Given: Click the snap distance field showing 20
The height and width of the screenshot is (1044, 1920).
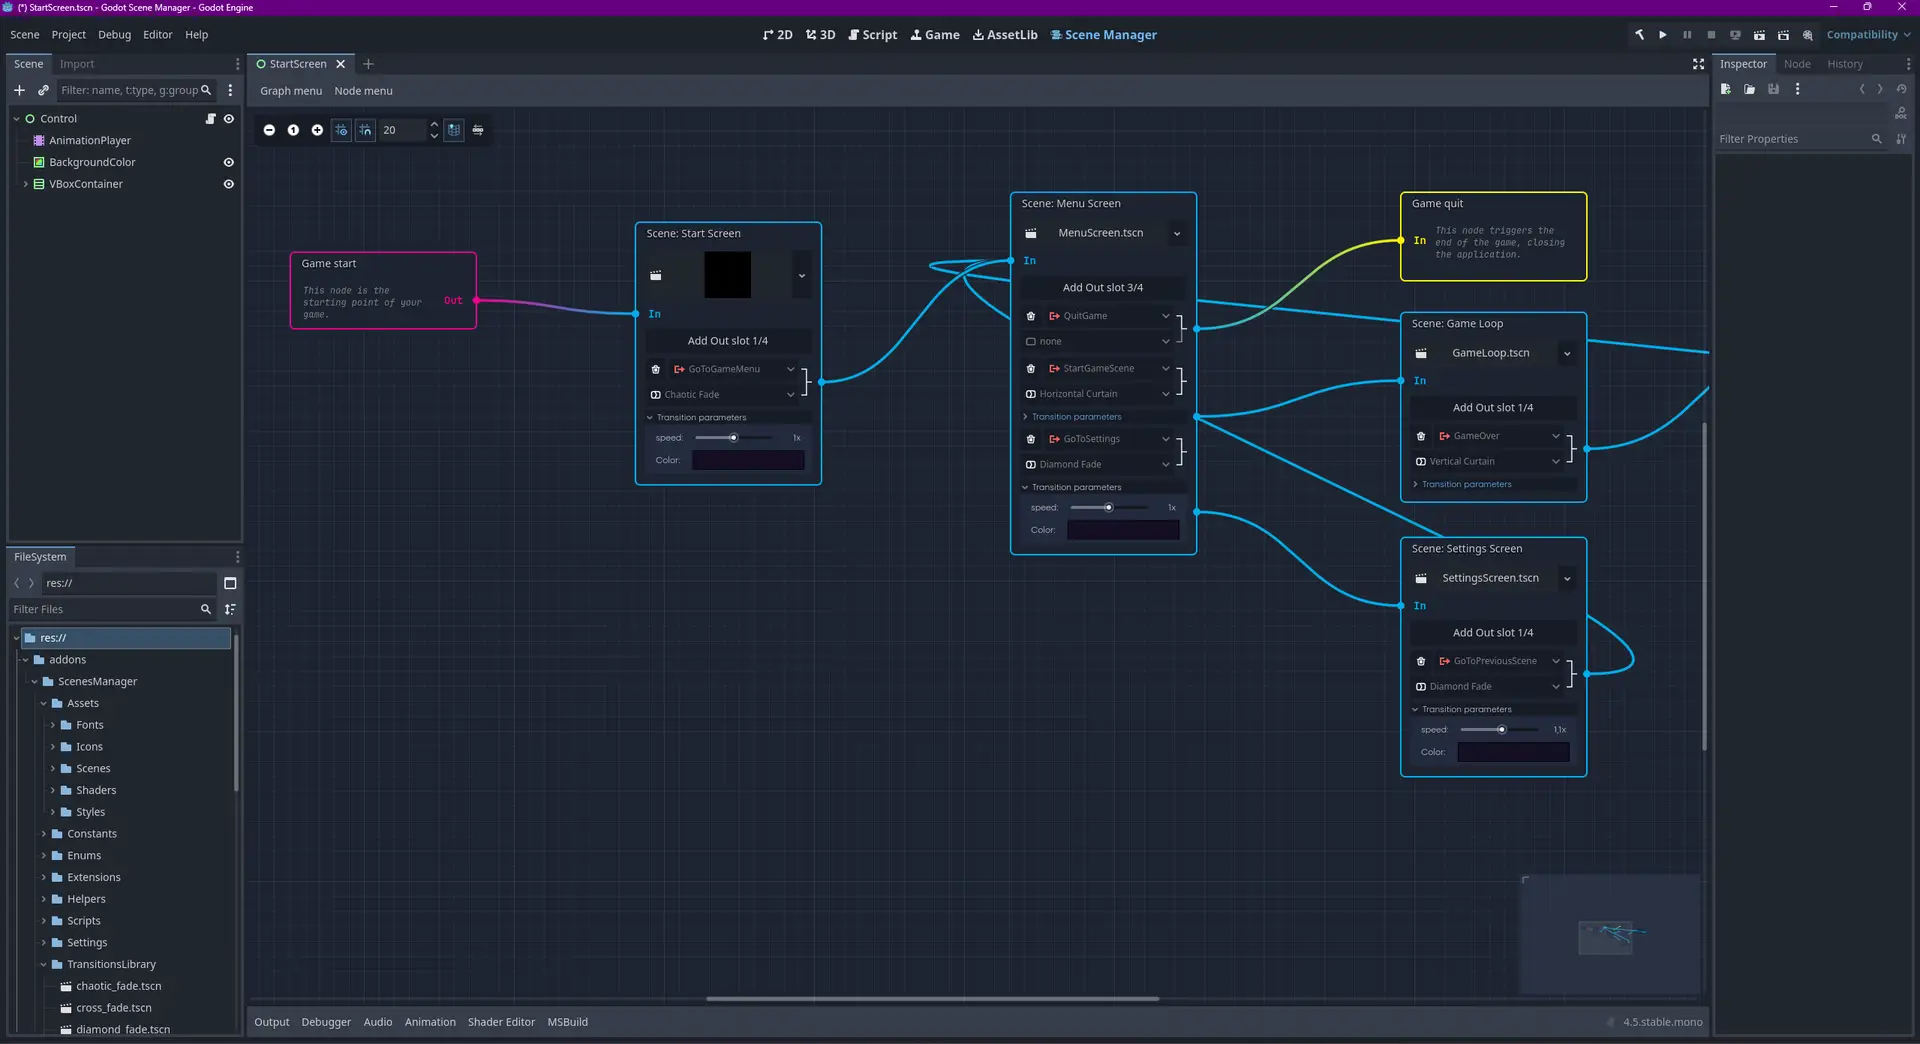Looking at the screenshot, I should [402, 130].
